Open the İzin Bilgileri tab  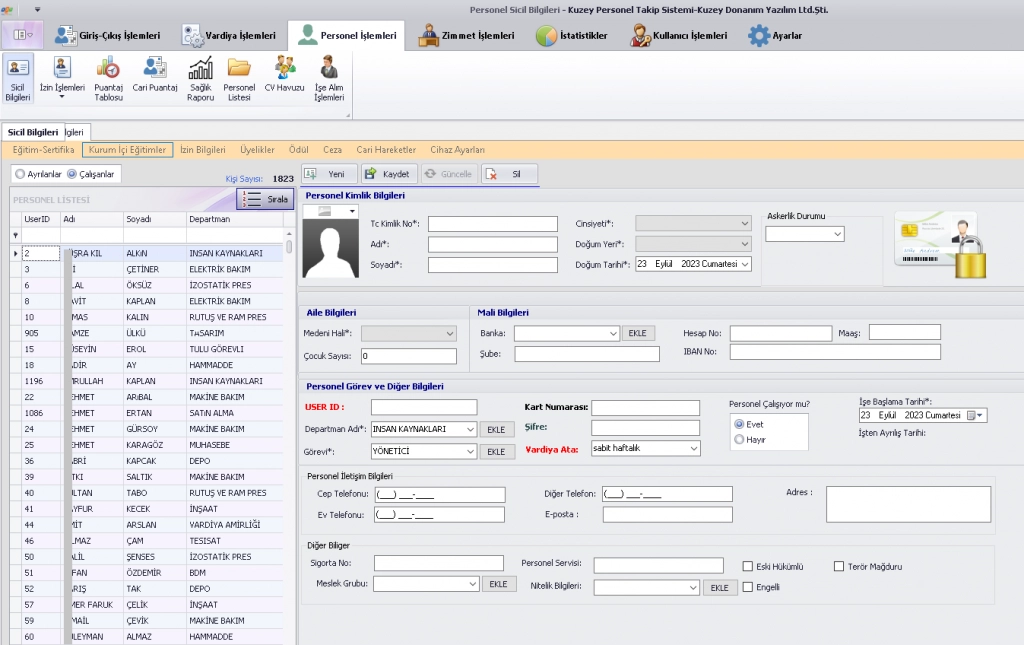pos(202,150)
